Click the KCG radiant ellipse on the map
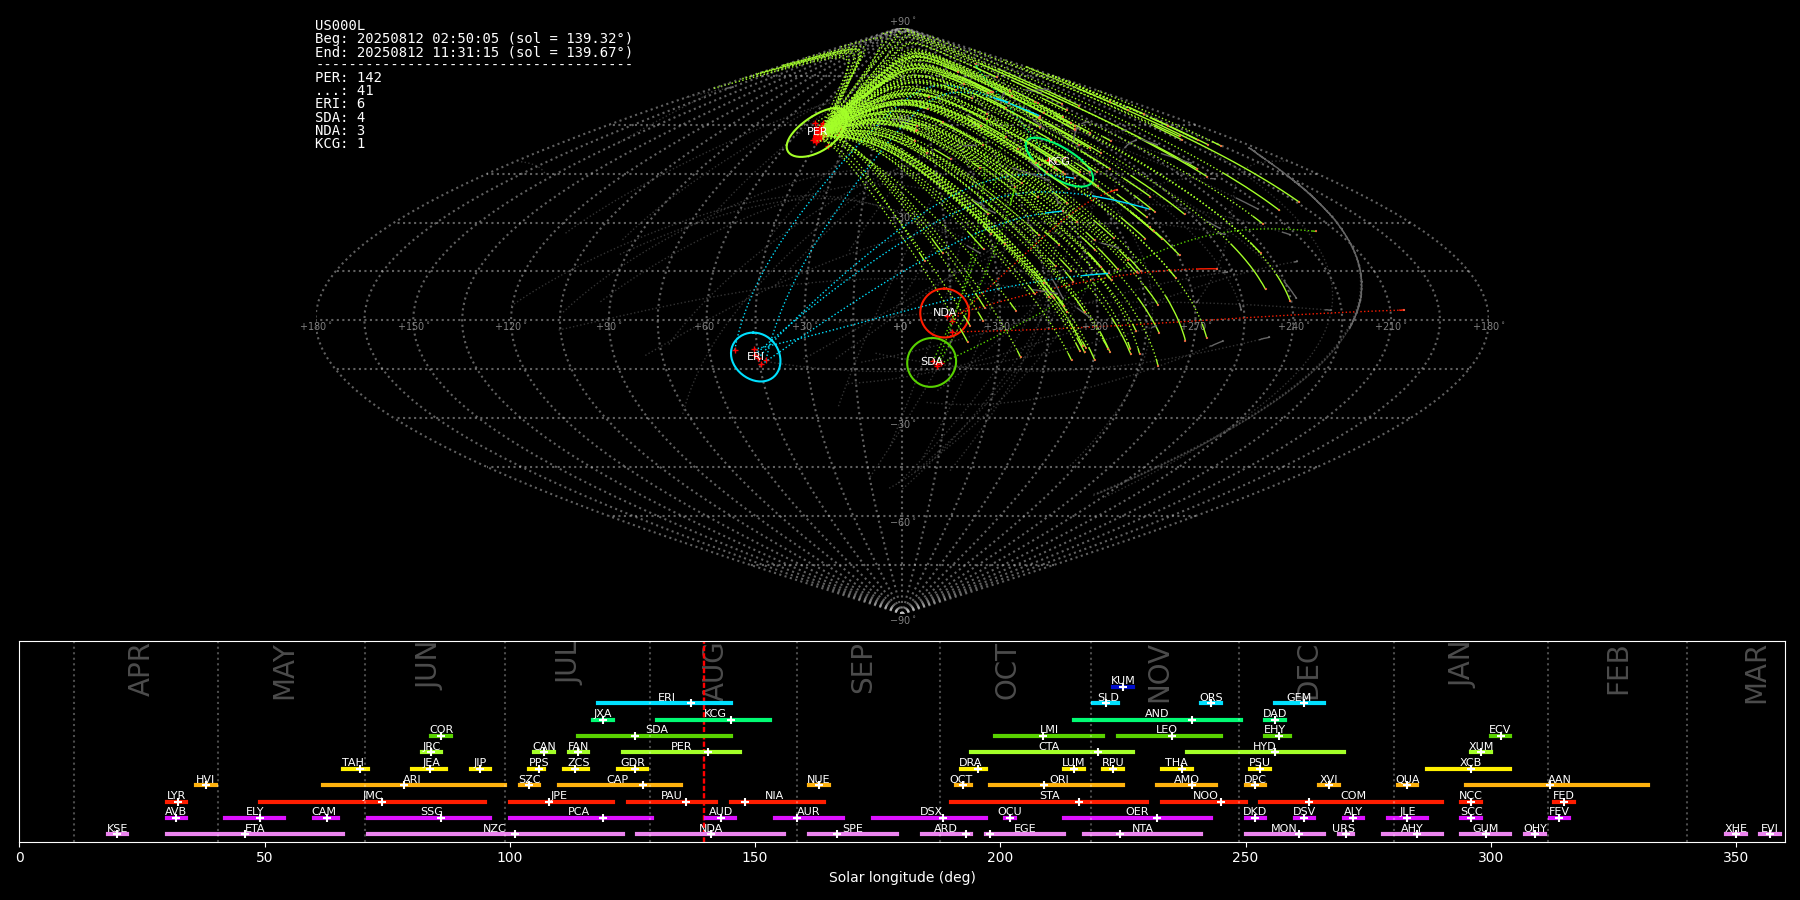This screenshot has width=1800, height=900. pyautogui.click(x=1059, y=162)
